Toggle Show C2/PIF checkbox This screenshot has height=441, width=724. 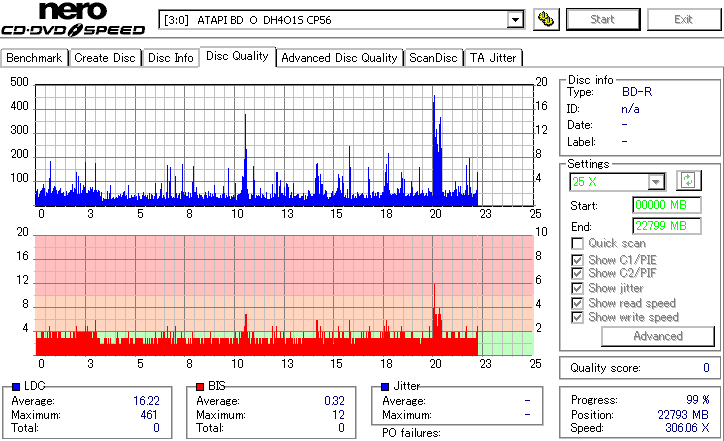coord(577,273)
